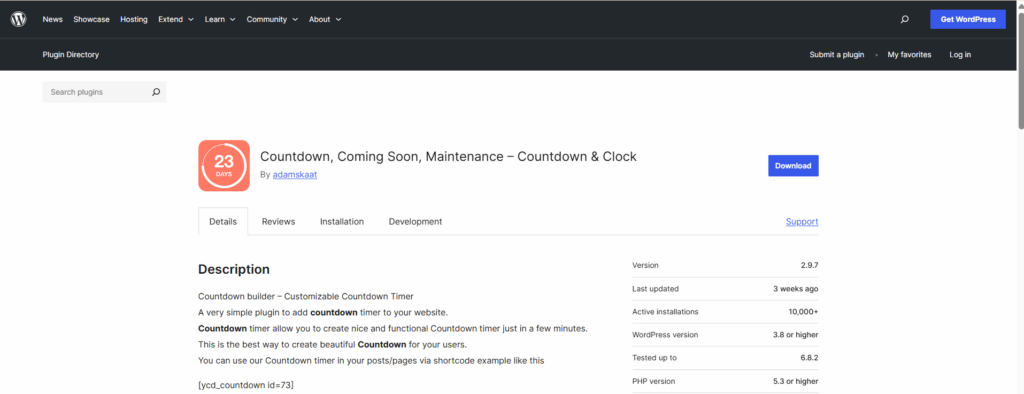The height and width of the screenshot is (394, 1024).
Task: Open the Showcase menu item
Action: [x=91, y=20]
